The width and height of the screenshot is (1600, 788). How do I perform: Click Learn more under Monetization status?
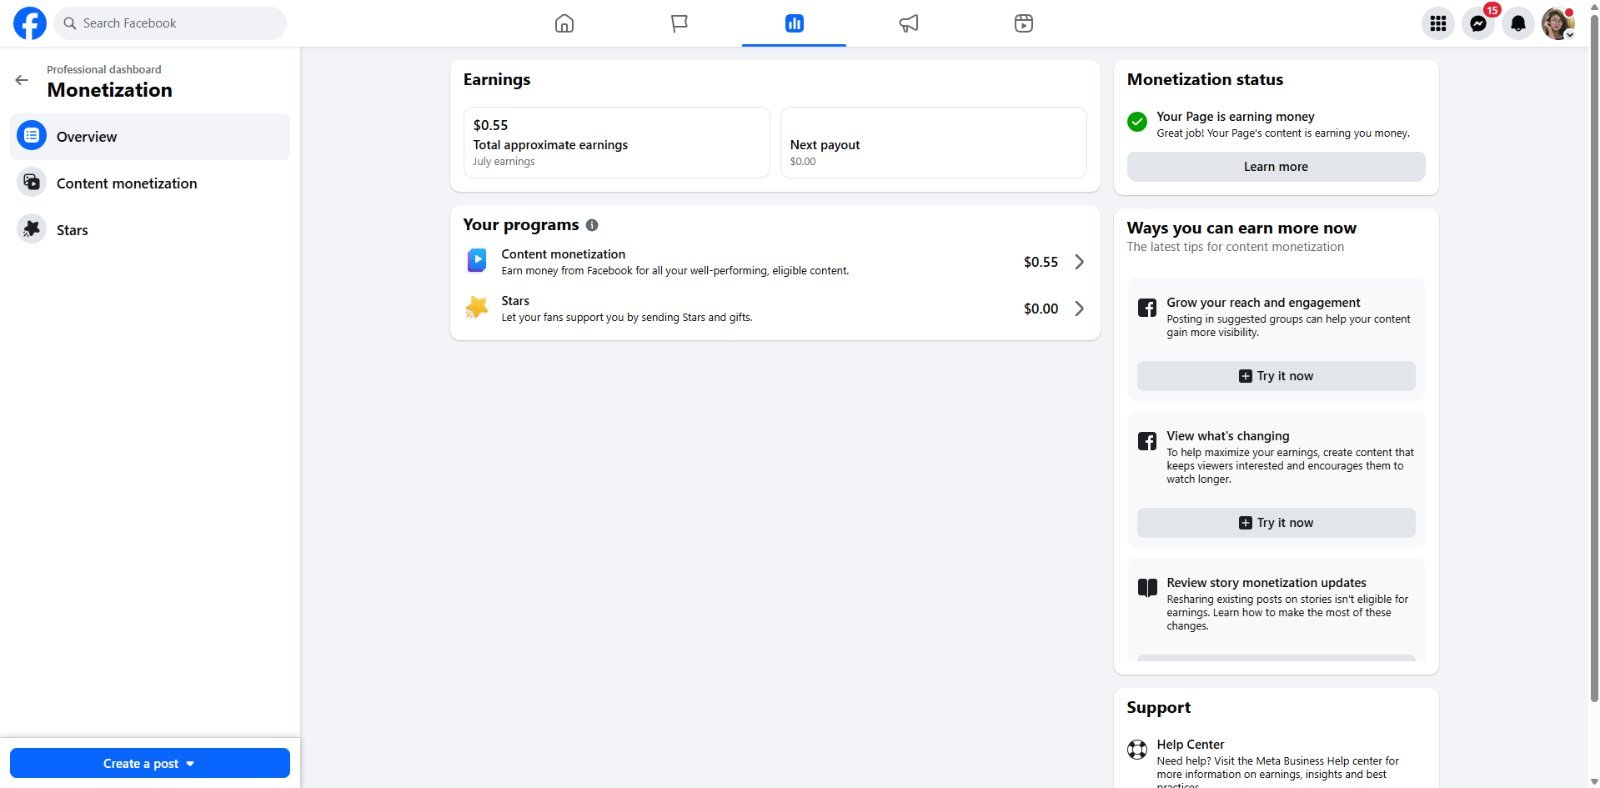click(1276, 167)
